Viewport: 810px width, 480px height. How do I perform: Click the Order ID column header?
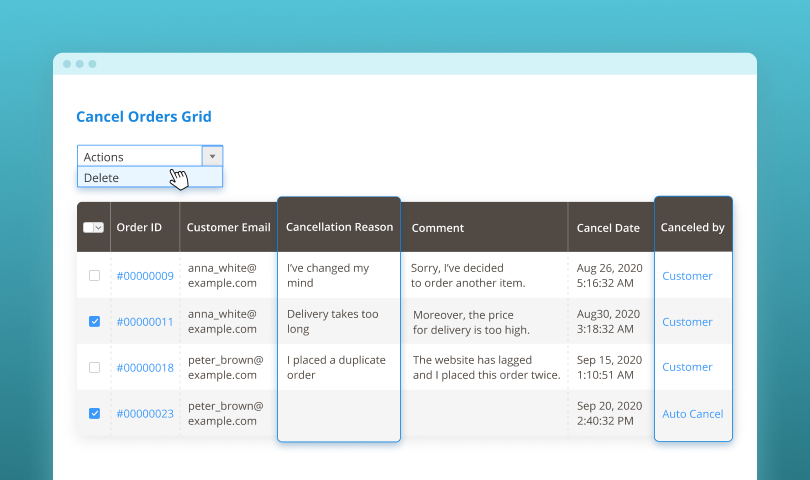[x=139, y=227]
